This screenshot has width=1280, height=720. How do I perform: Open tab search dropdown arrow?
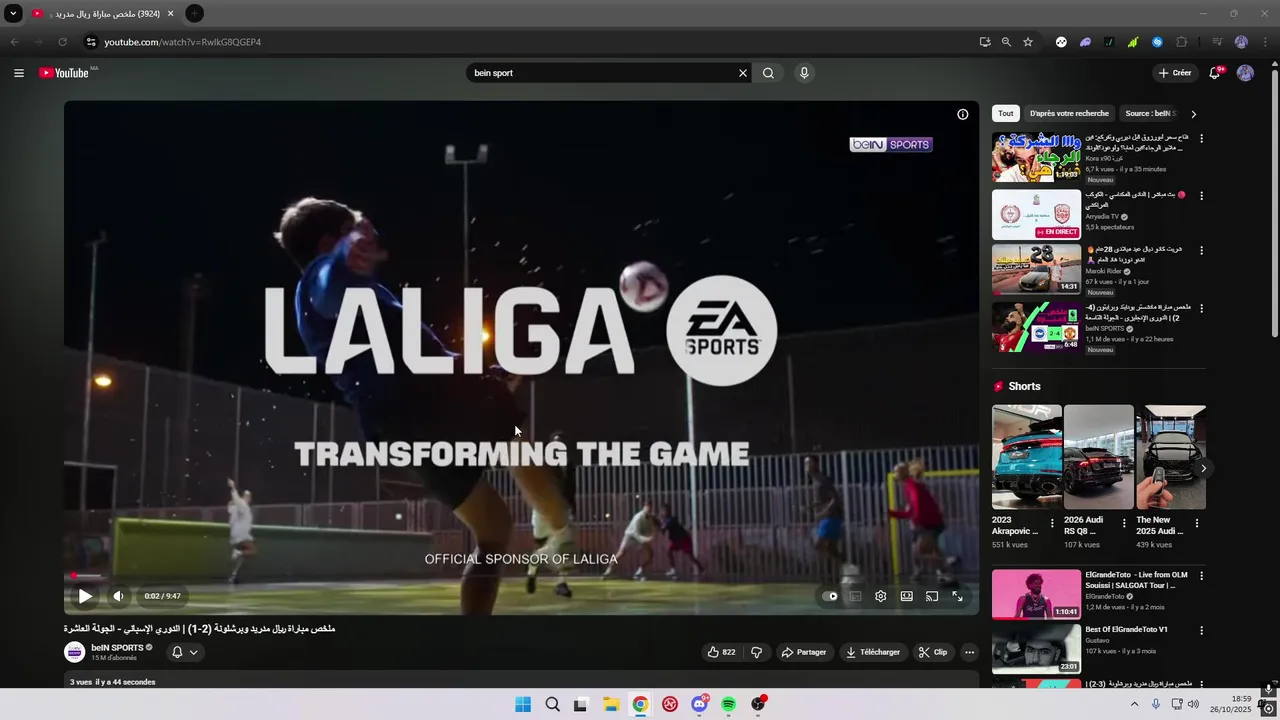[13, 14]
